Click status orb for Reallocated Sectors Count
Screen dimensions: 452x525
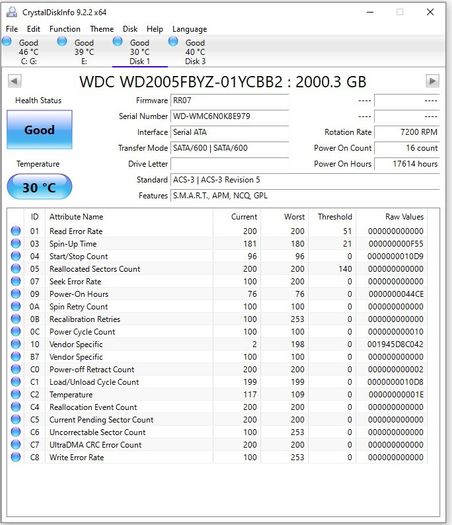[x=16, y=269]
